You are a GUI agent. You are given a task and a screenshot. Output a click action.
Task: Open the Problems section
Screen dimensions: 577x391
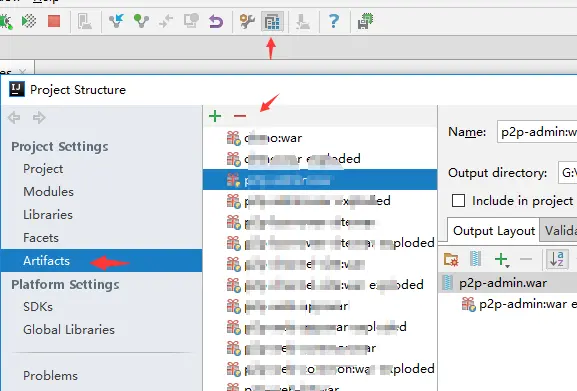click(50, 376)
